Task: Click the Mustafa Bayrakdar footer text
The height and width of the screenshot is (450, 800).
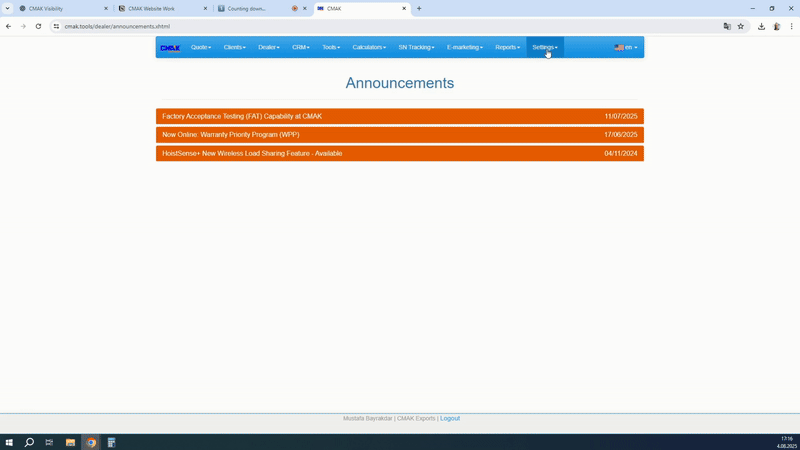Action: coord(367,418)
